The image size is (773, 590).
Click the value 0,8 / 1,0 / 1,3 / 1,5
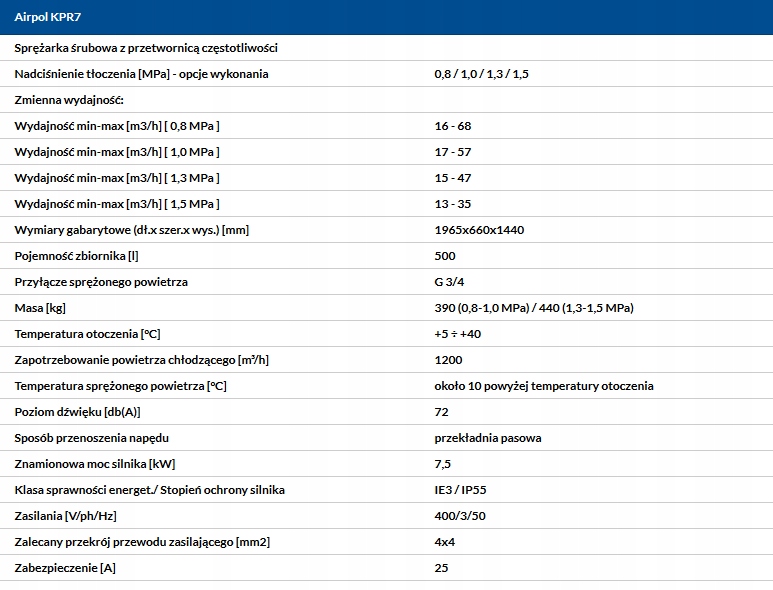481,74
